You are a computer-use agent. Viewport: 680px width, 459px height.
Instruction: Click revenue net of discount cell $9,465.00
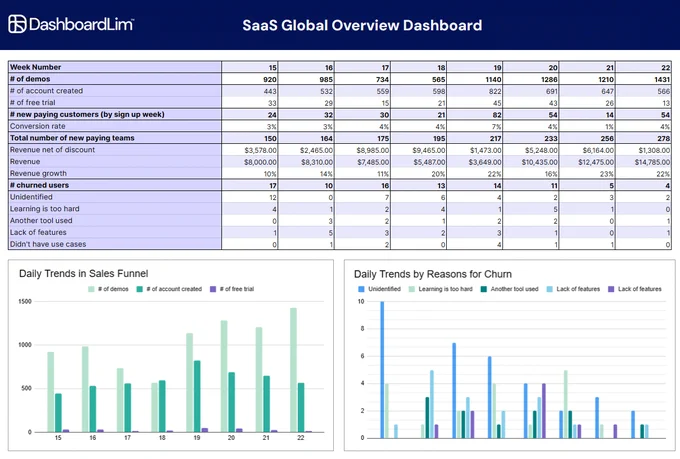point(428,150)
